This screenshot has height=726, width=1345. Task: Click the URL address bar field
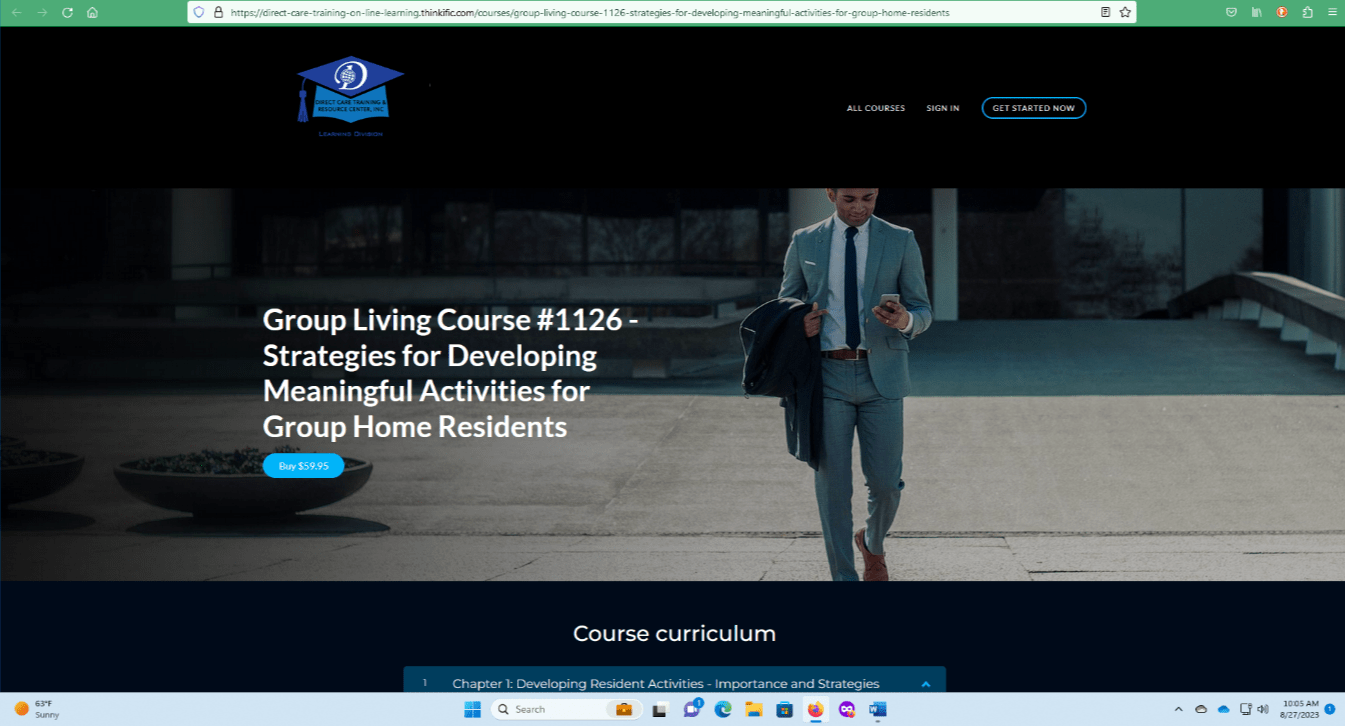(x=650, y=13)
